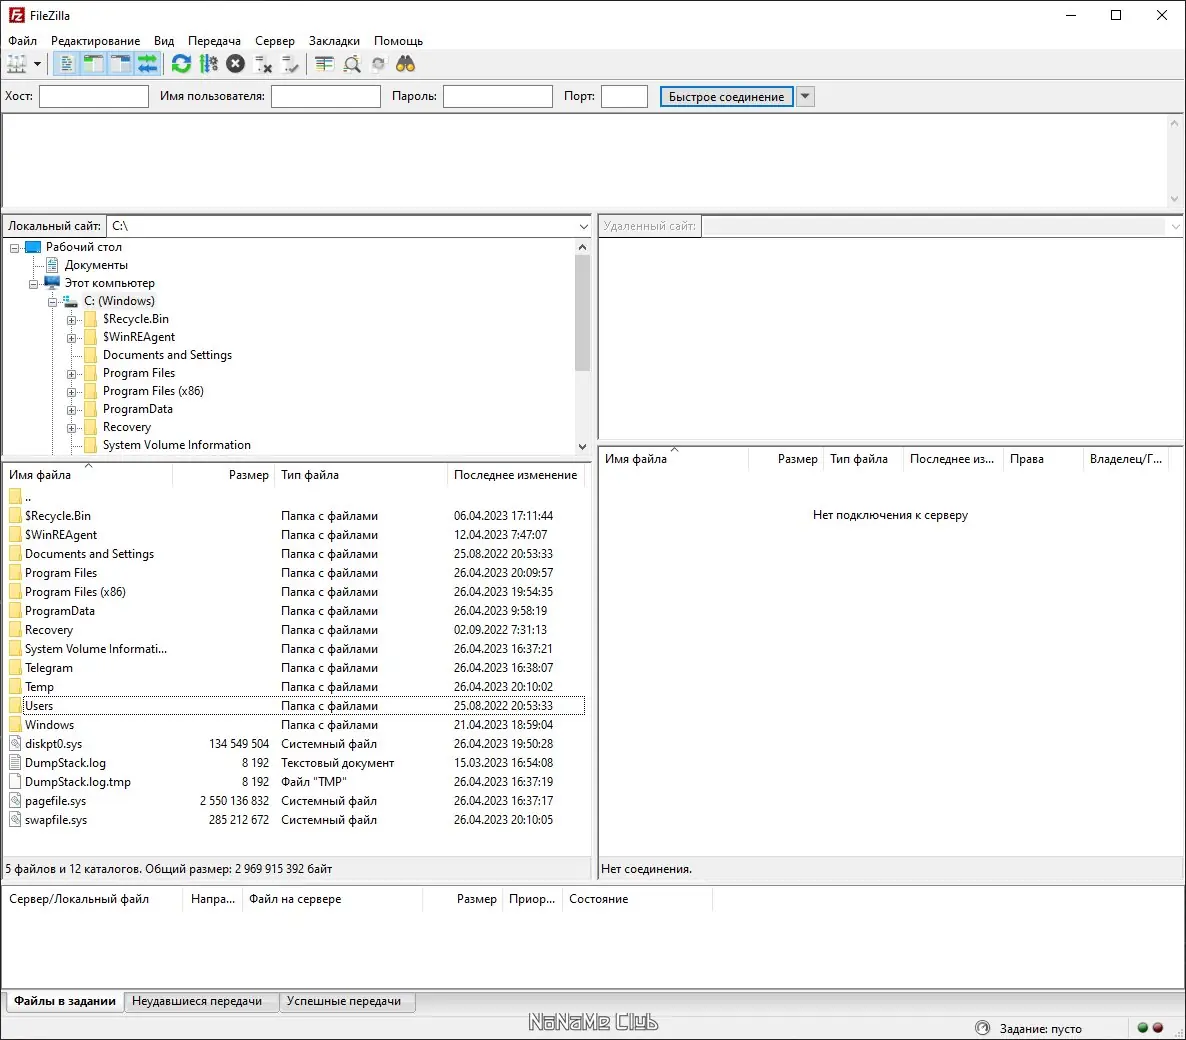Select the swapfile.sys file

click(295, 819)
